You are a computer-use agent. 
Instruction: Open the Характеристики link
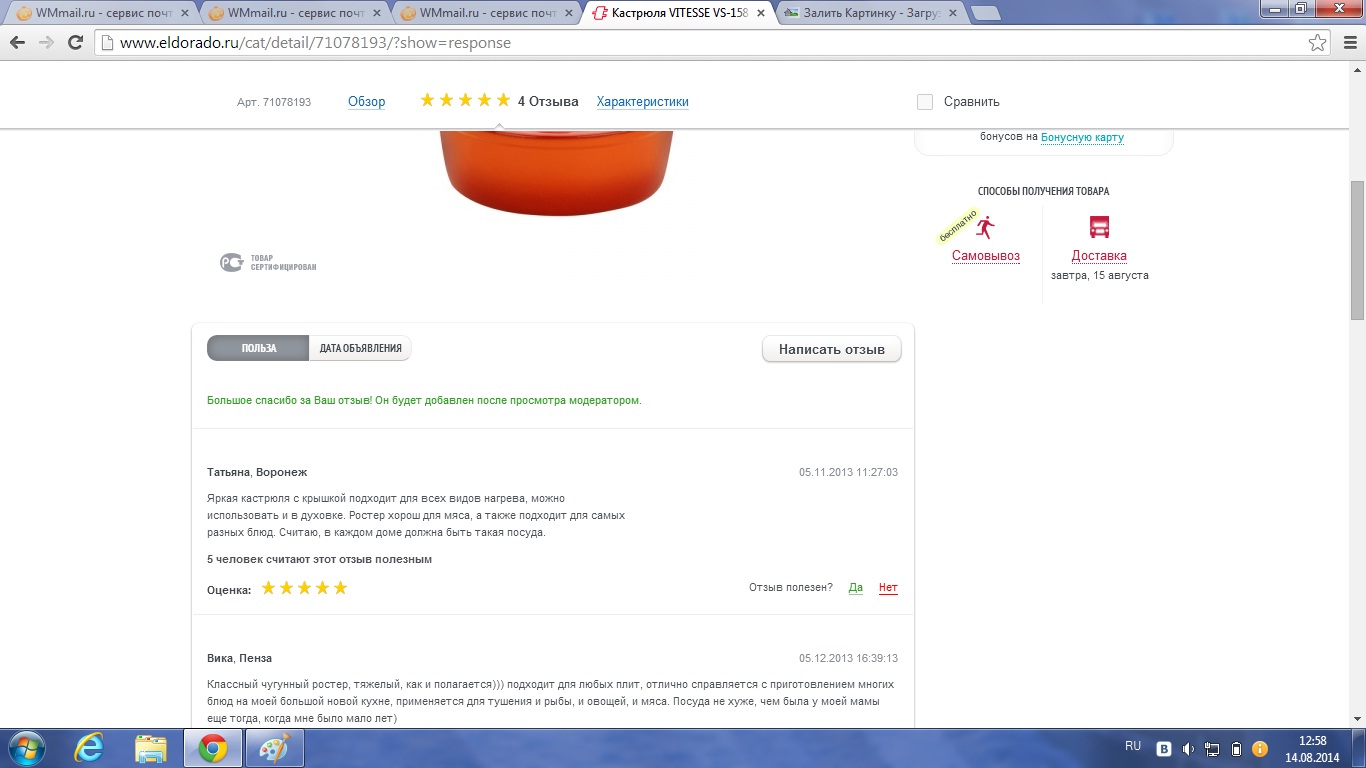coord(642,102)
